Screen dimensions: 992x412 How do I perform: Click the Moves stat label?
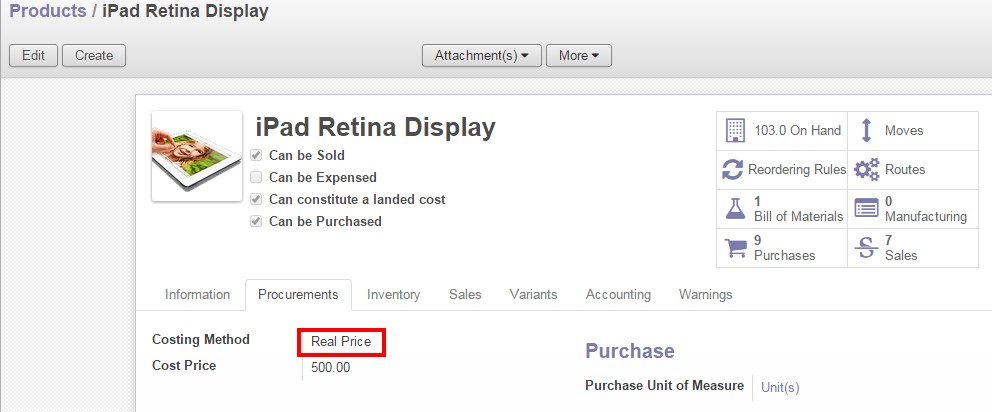pyautogui.click(x=904, y=130)
